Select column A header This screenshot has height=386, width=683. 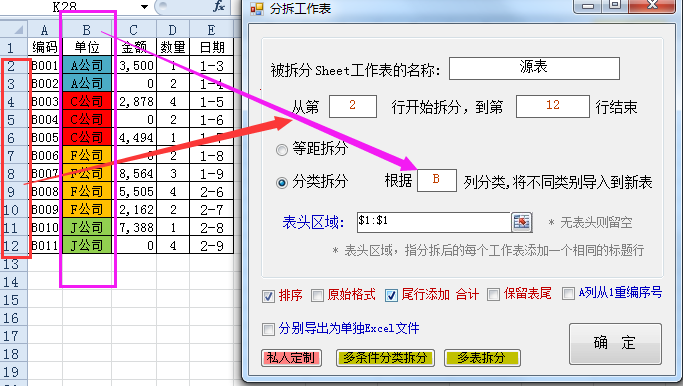point(45,30)
